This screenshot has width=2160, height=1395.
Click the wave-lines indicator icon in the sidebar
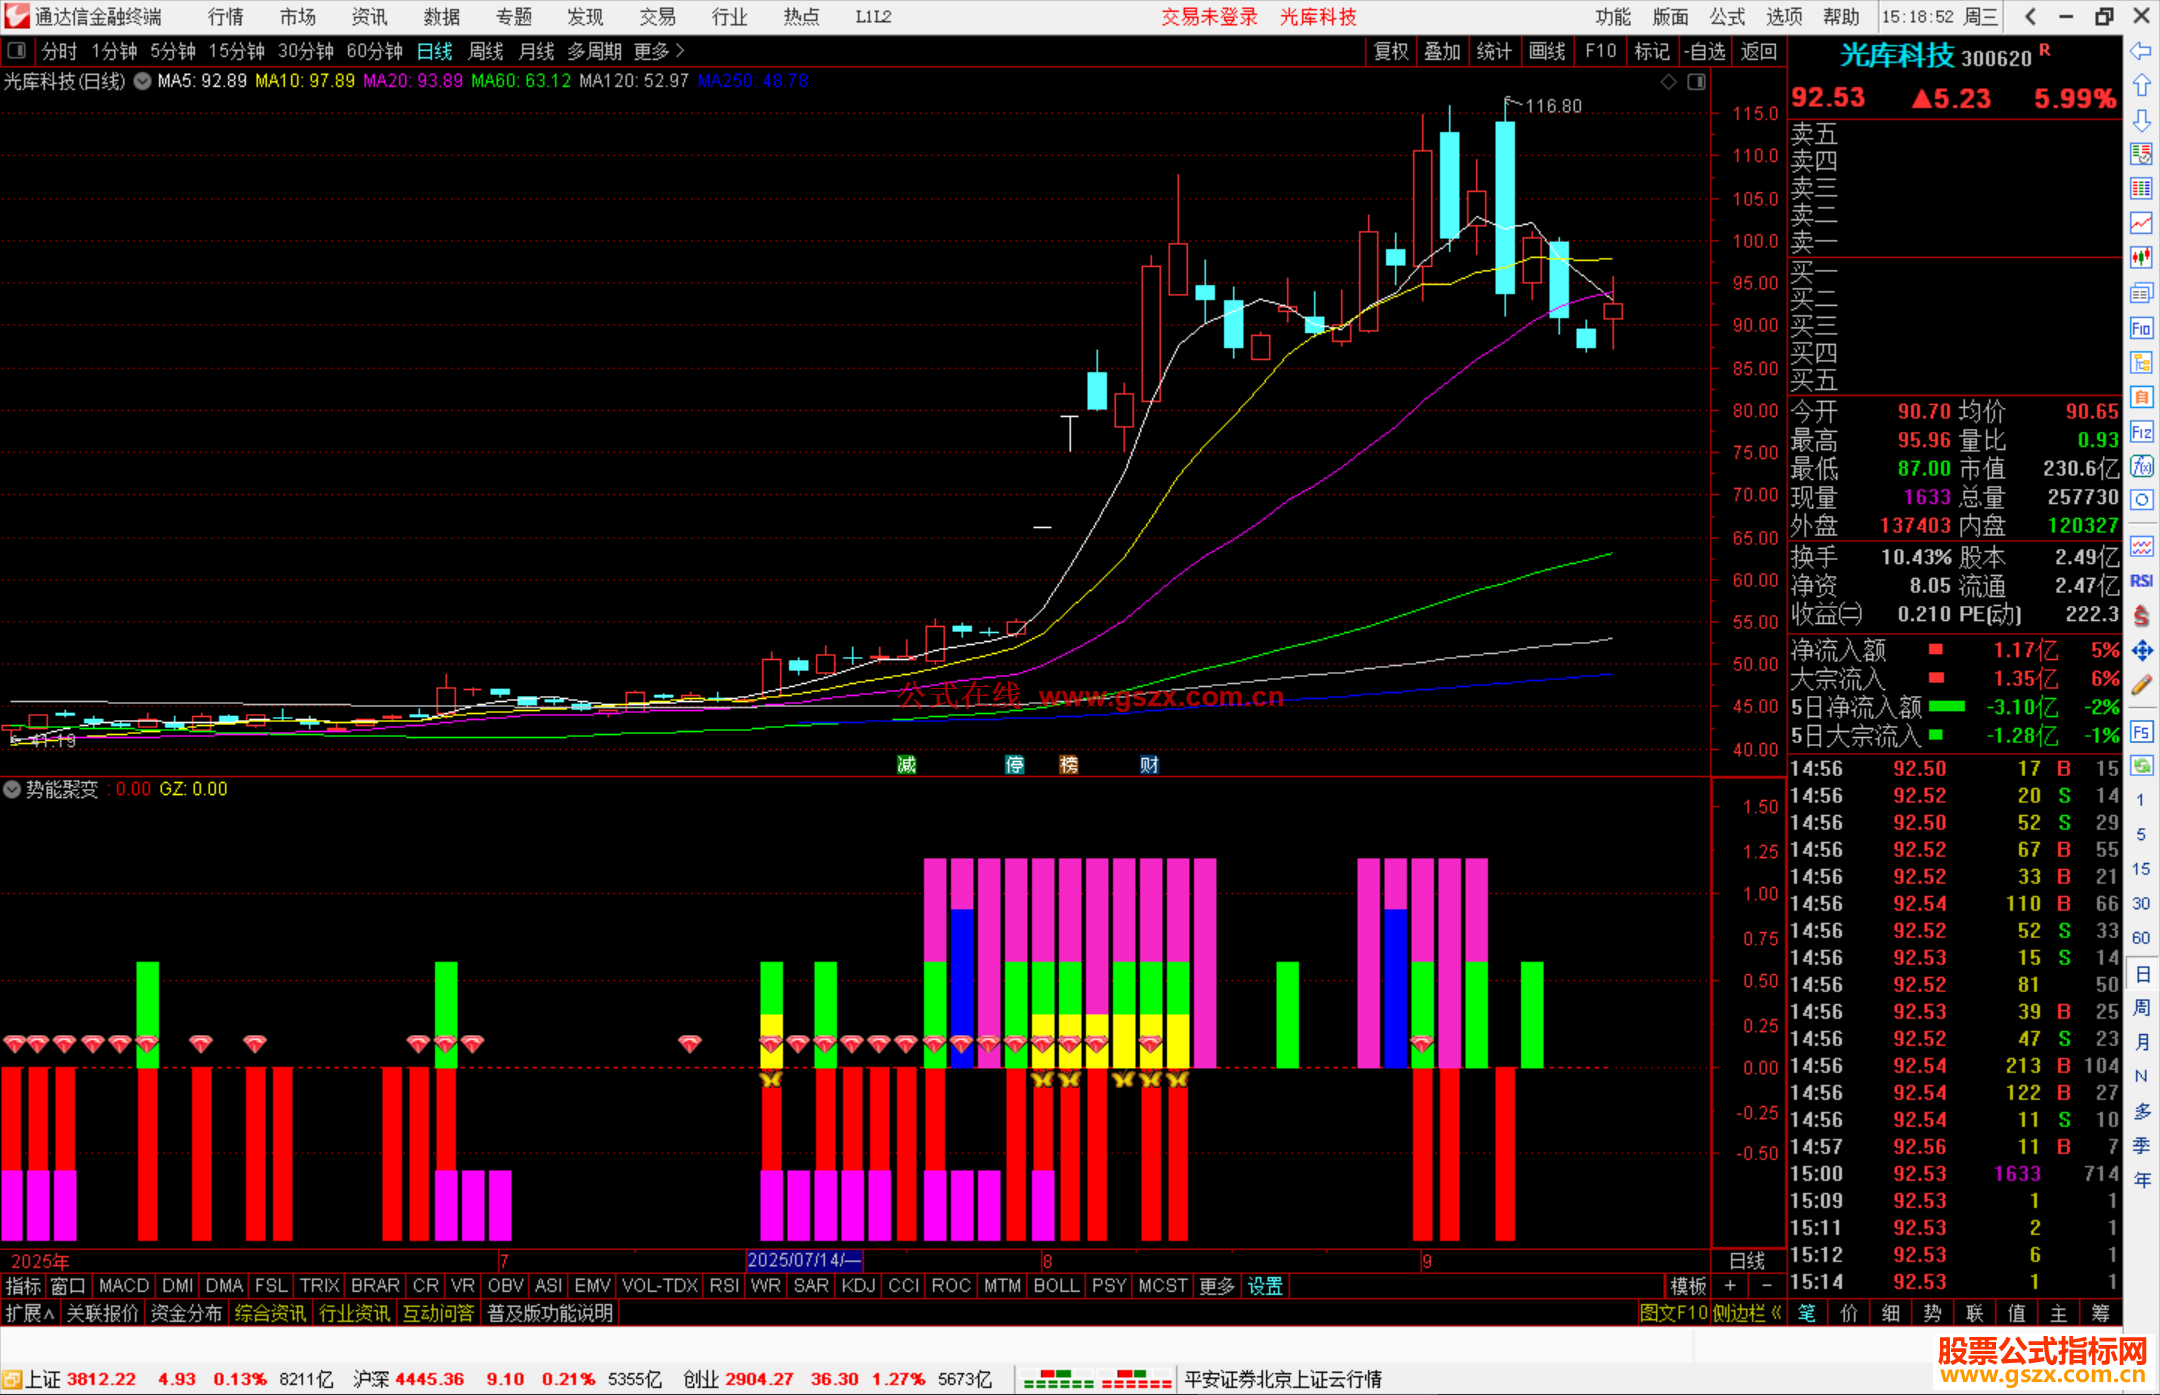click(2141, 546)
